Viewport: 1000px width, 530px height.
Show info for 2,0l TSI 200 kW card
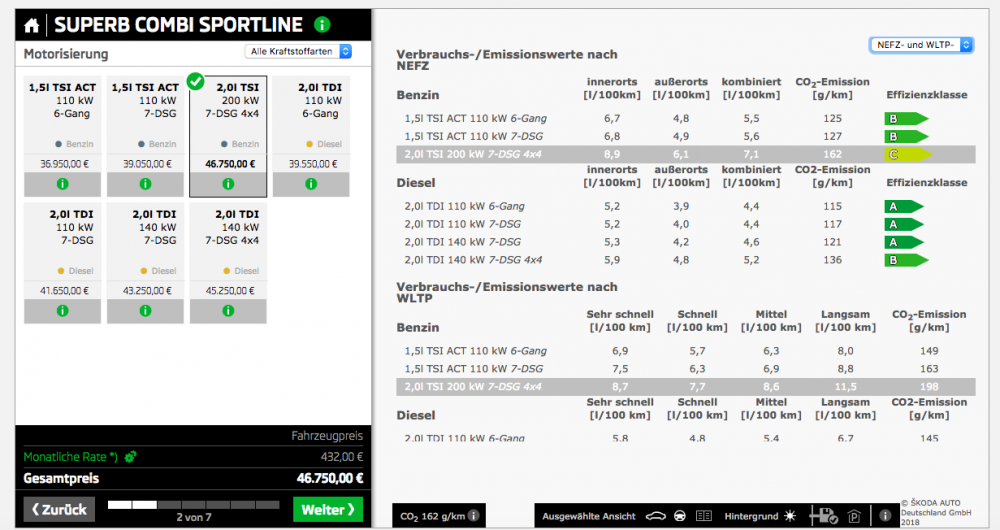[x=228, y=184]
